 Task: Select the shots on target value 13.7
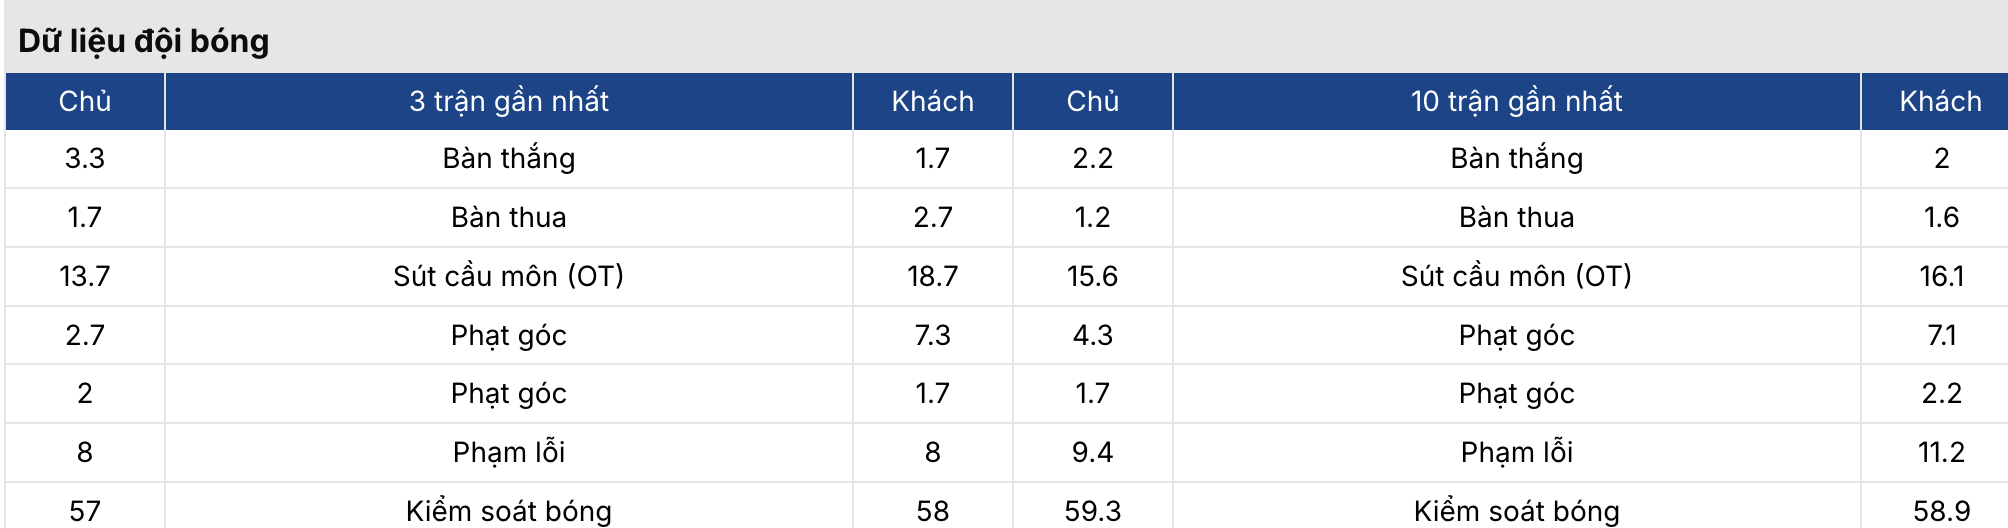click(85, 276)
